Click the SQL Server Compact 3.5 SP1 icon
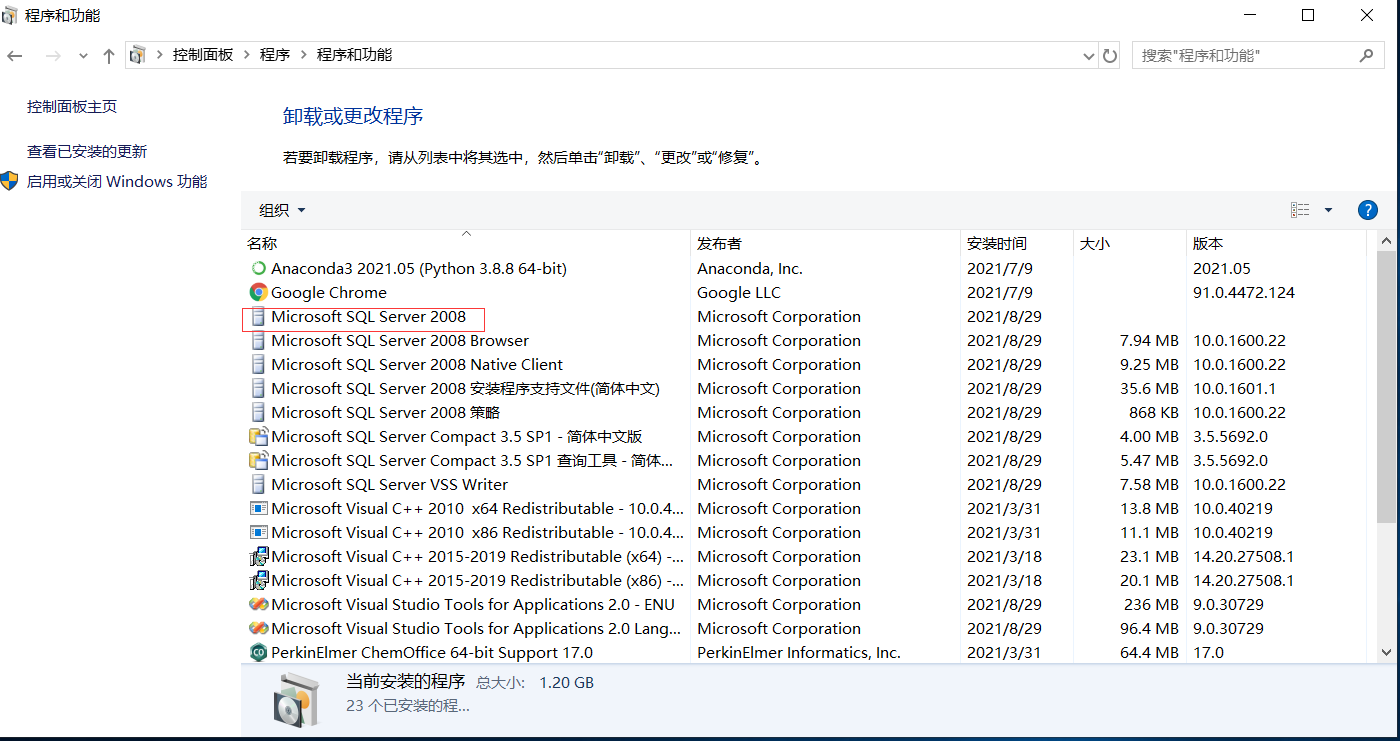 pos(258,436)
